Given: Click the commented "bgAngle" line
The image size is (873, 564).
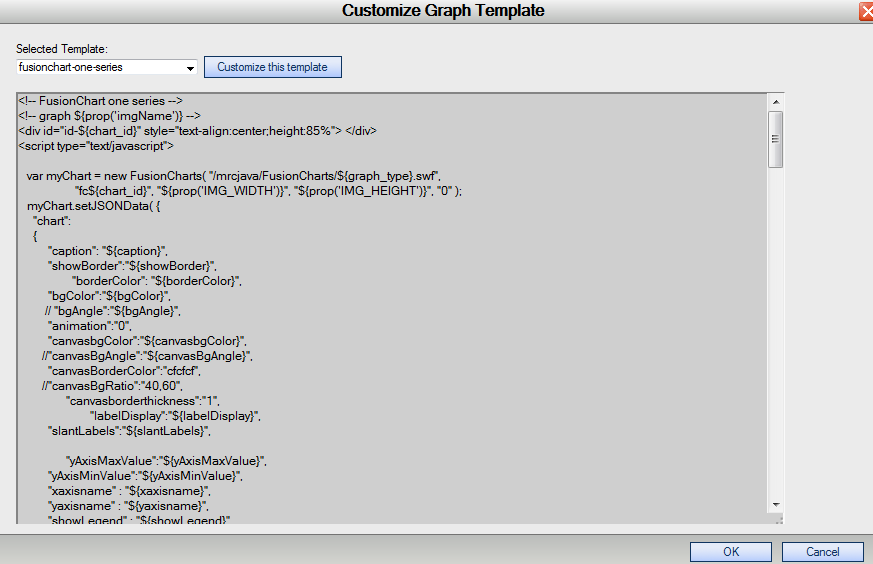Looking at the screenshot, I should [x=113, y=312].
